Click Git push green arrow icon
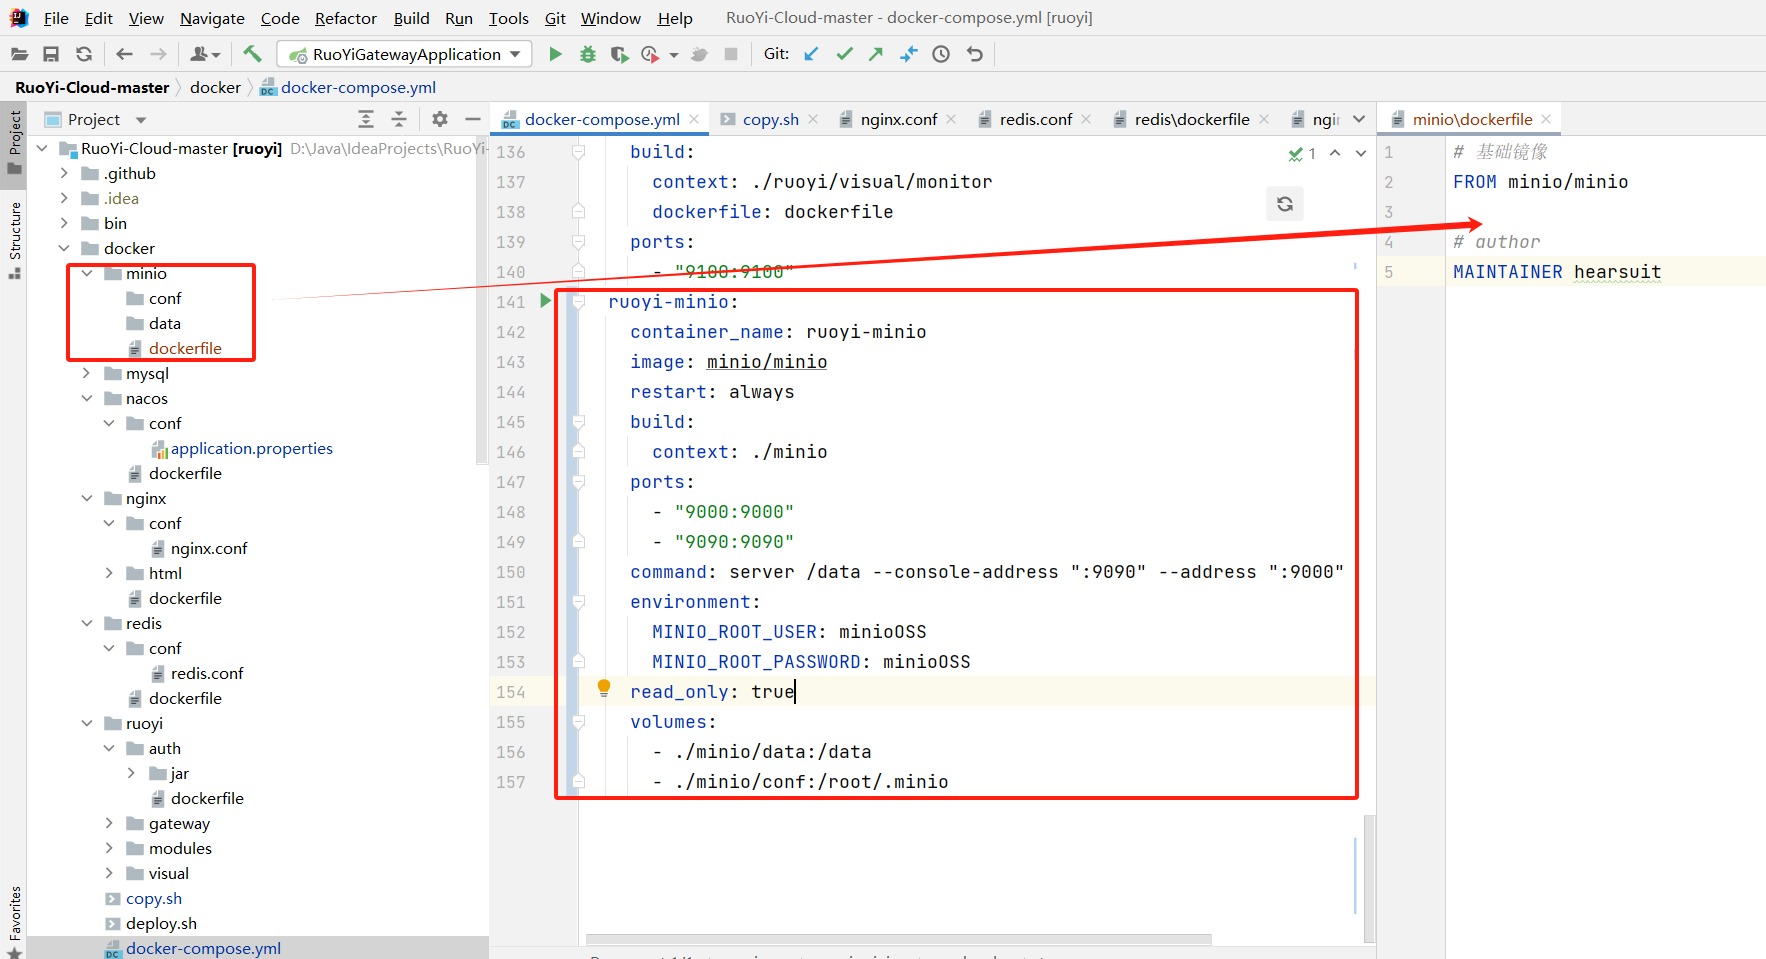Image resolution: width=1766 pixels, height=959 pixels. [x=876, y=54]
